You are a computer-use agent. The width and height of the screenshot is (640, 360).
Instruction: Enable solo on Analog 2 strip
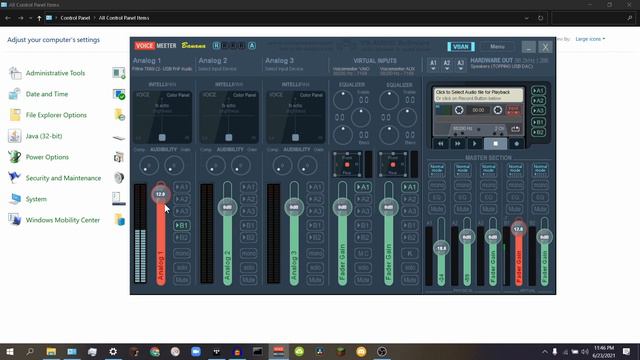pos(248,268)
